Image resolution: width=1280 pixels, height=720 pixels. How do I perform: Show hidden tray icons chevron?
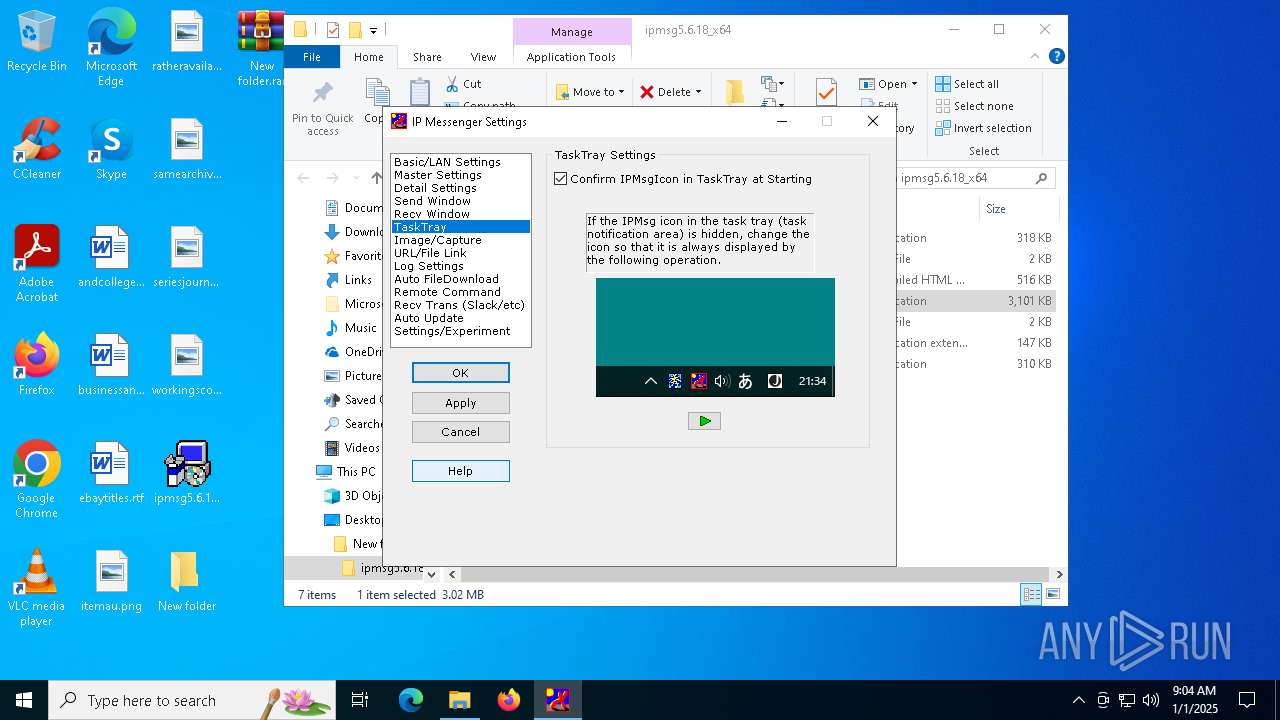pos(1078,700)
